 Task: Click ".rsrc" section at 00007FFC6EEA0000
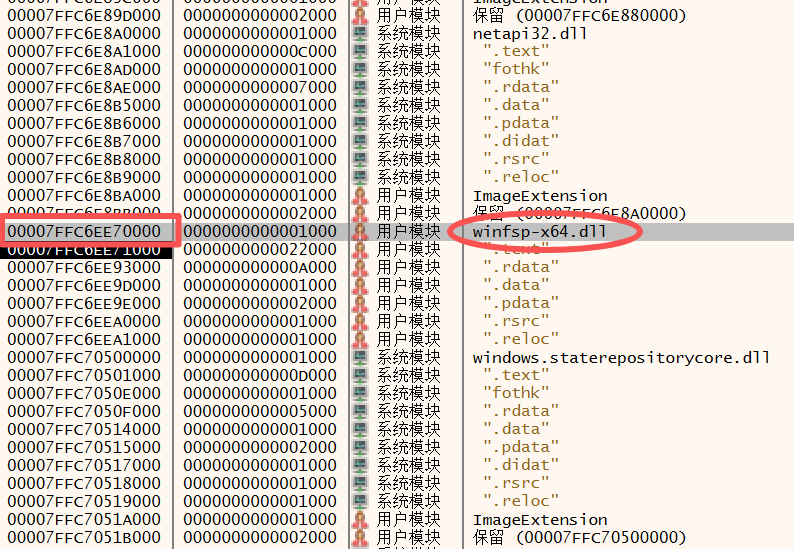(515, 321)
